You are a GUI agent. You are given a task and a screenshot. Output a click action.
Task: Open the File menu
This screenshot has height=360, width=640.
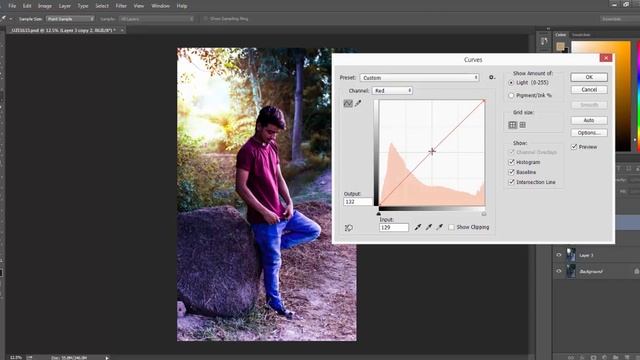12,6
